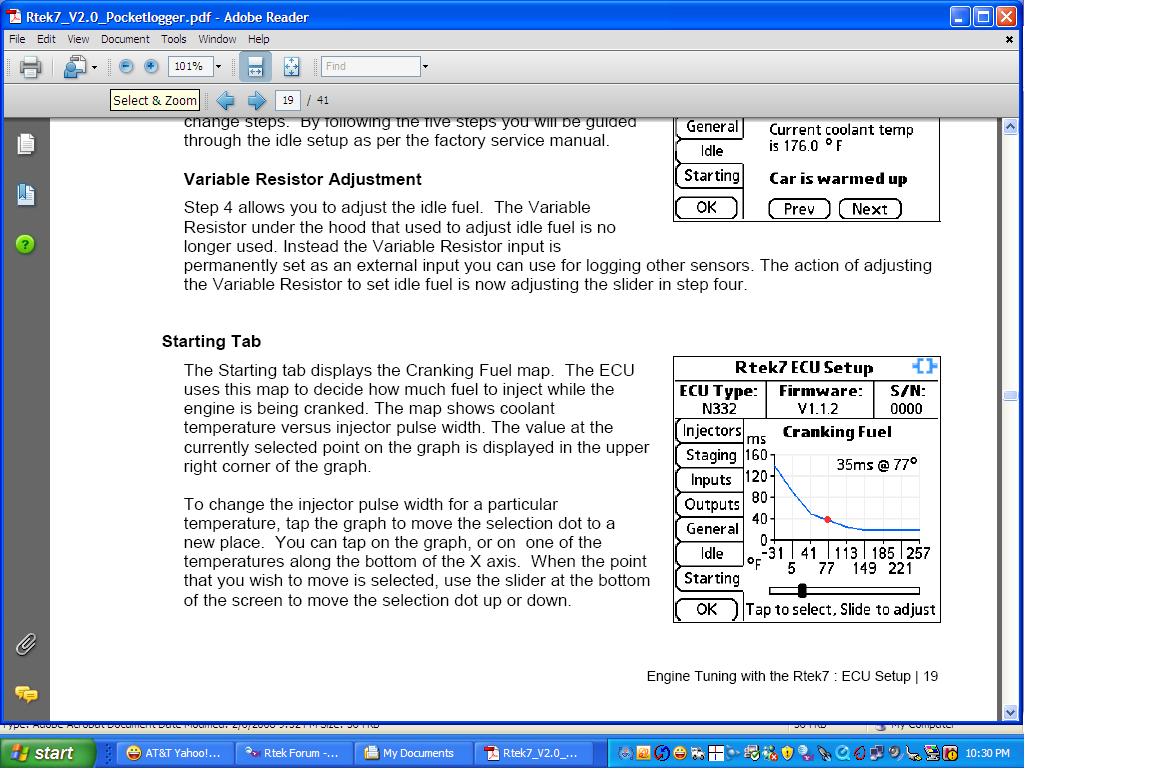Open the Document menu
This screenshot has height=778, width=1168.
click(x=125, y=39)
